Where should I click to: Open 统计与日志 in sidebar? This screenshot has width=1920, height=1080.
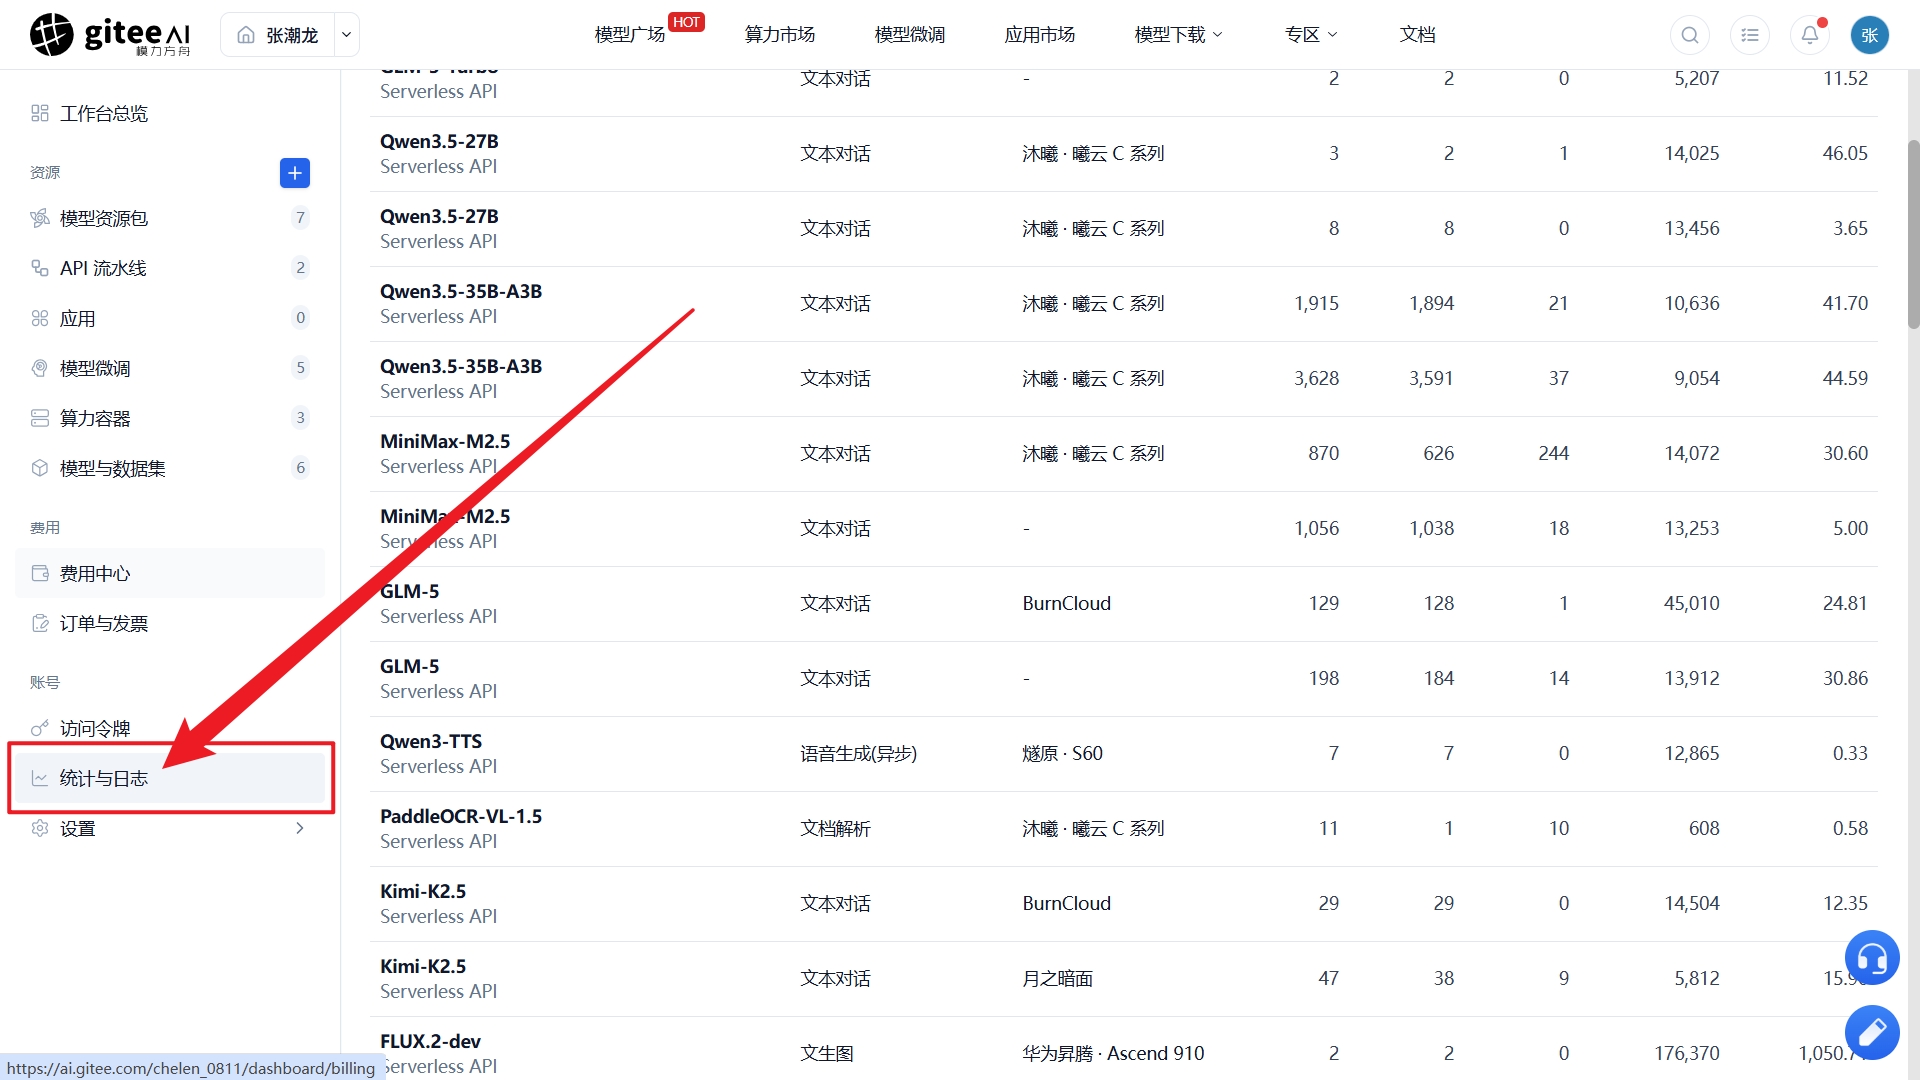(x=170, y=778)
